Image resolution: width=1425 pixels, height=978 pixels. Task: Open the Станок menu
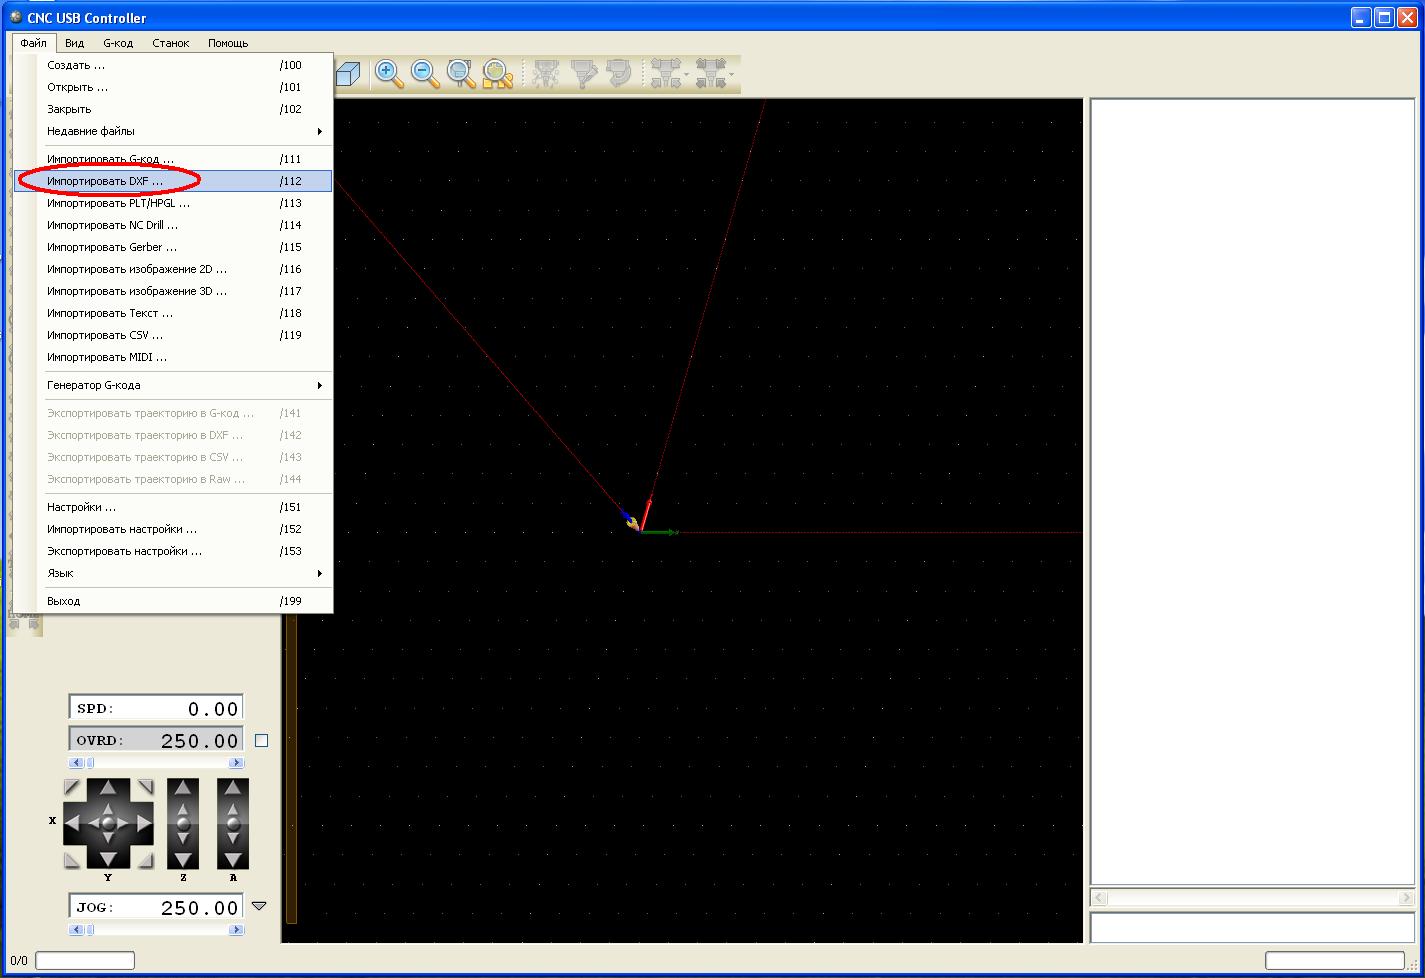pyautogui.click(x=170, y=43)
